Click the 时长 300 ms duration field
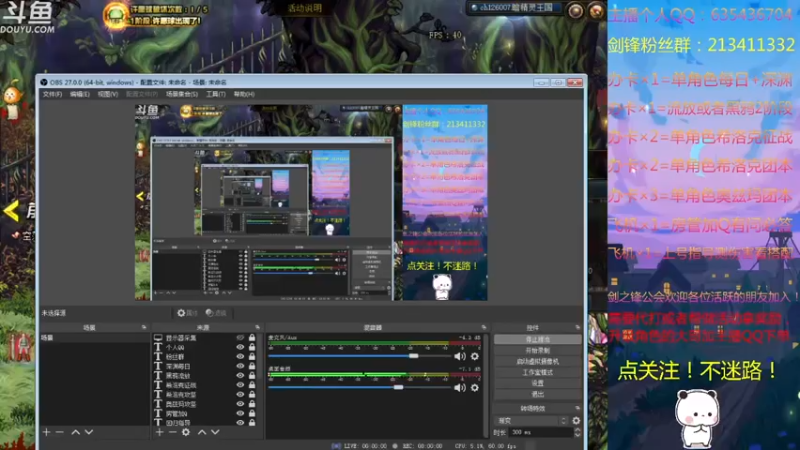 tap(541, 432)
